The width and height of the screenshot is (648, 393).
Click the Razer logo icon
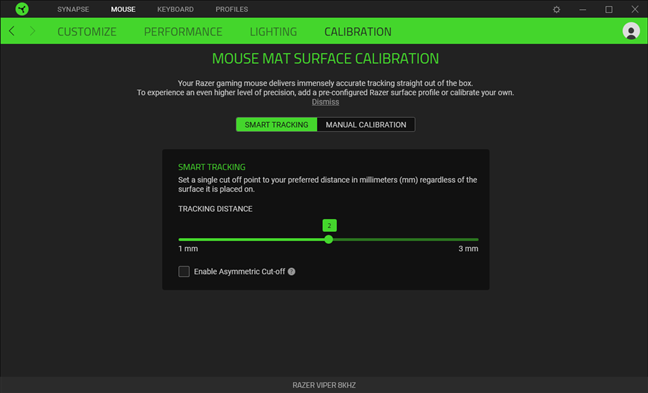[x=22, y=9]
